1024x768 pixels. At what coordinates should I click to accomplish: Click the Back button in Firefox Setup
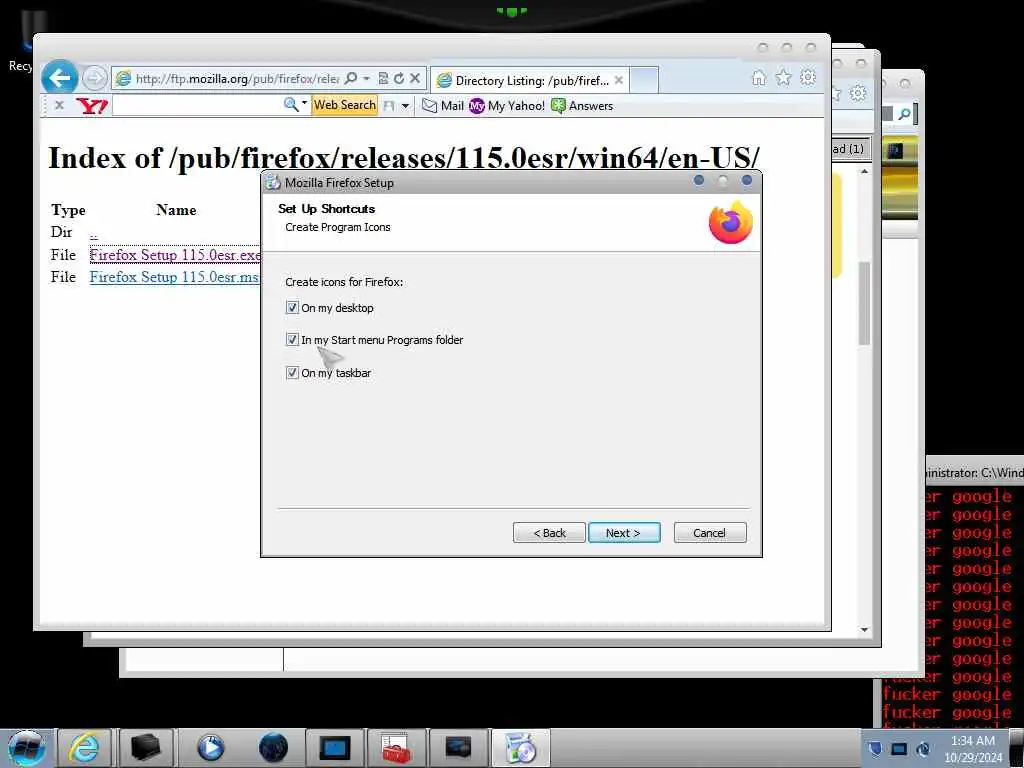(x=549, y=533)
